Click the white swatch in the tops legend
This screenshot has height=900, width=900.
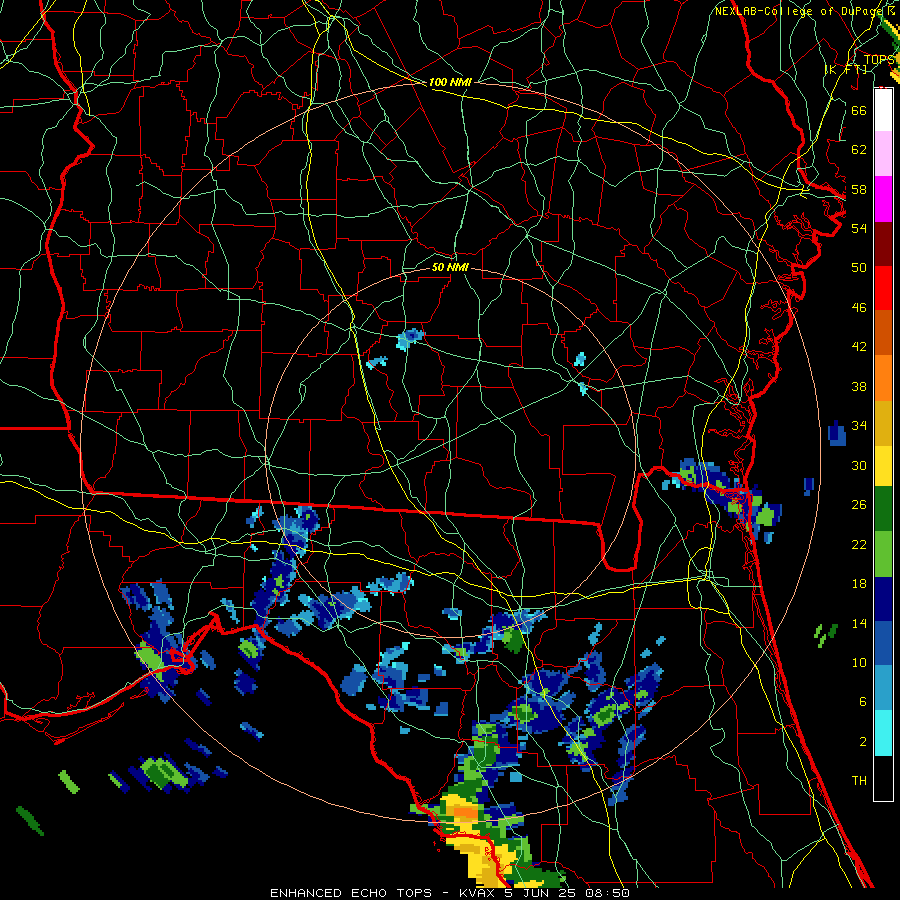[x=883, y=110]
